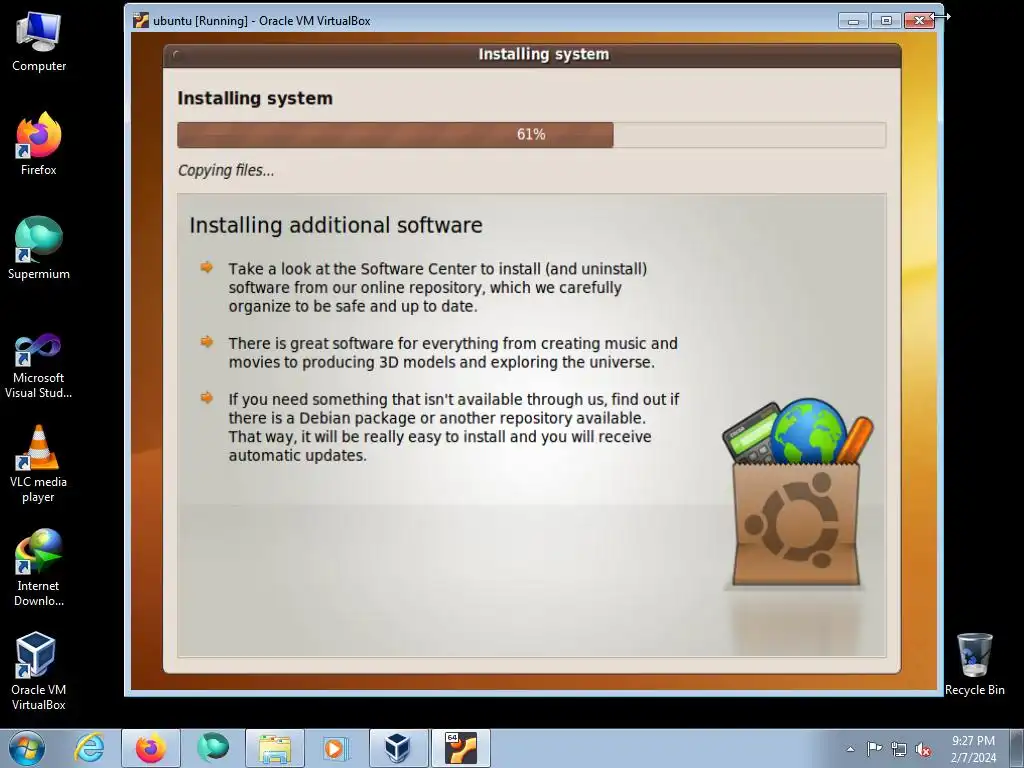Minimize the ubuntu VirtualBox window

click(x=853, y=21)
